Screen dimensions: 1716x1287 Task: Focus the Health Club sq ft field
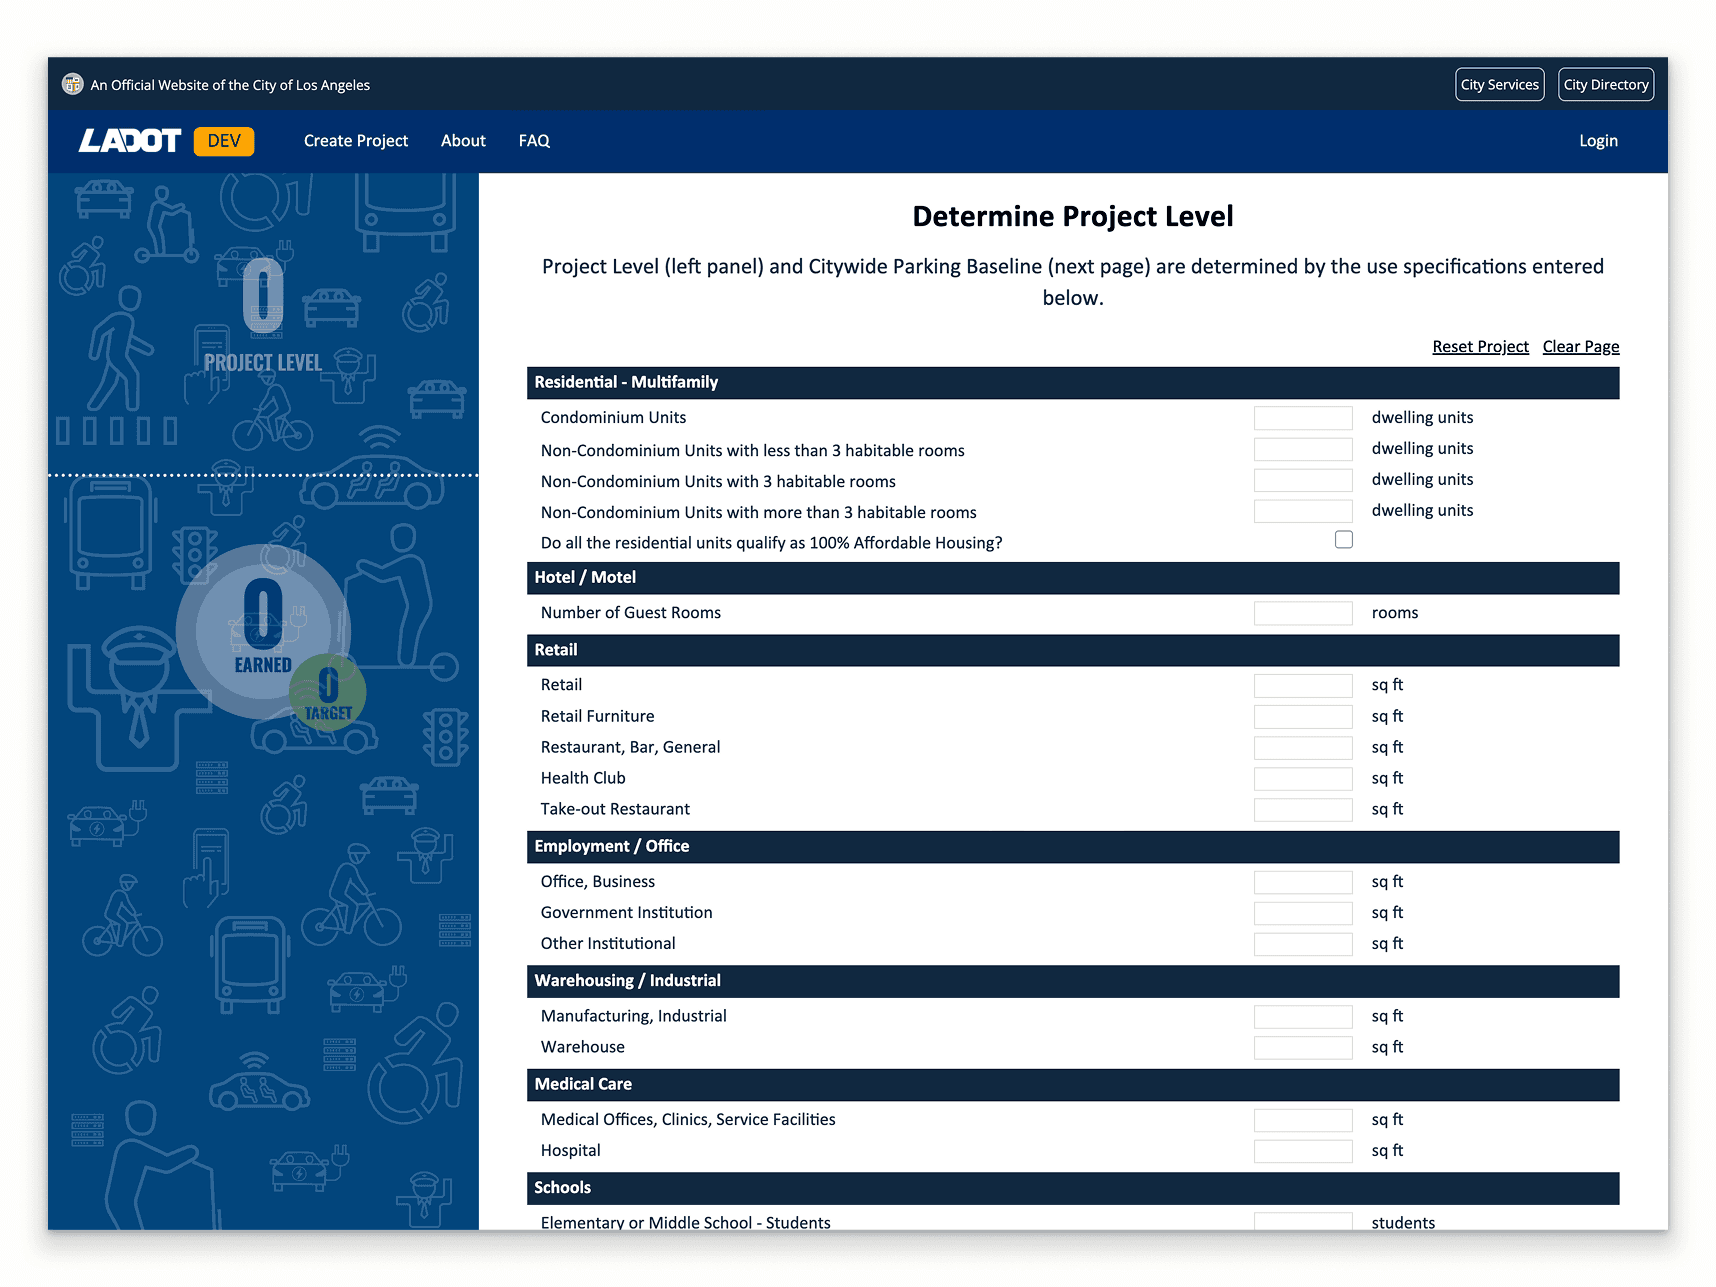[1303, 779]
